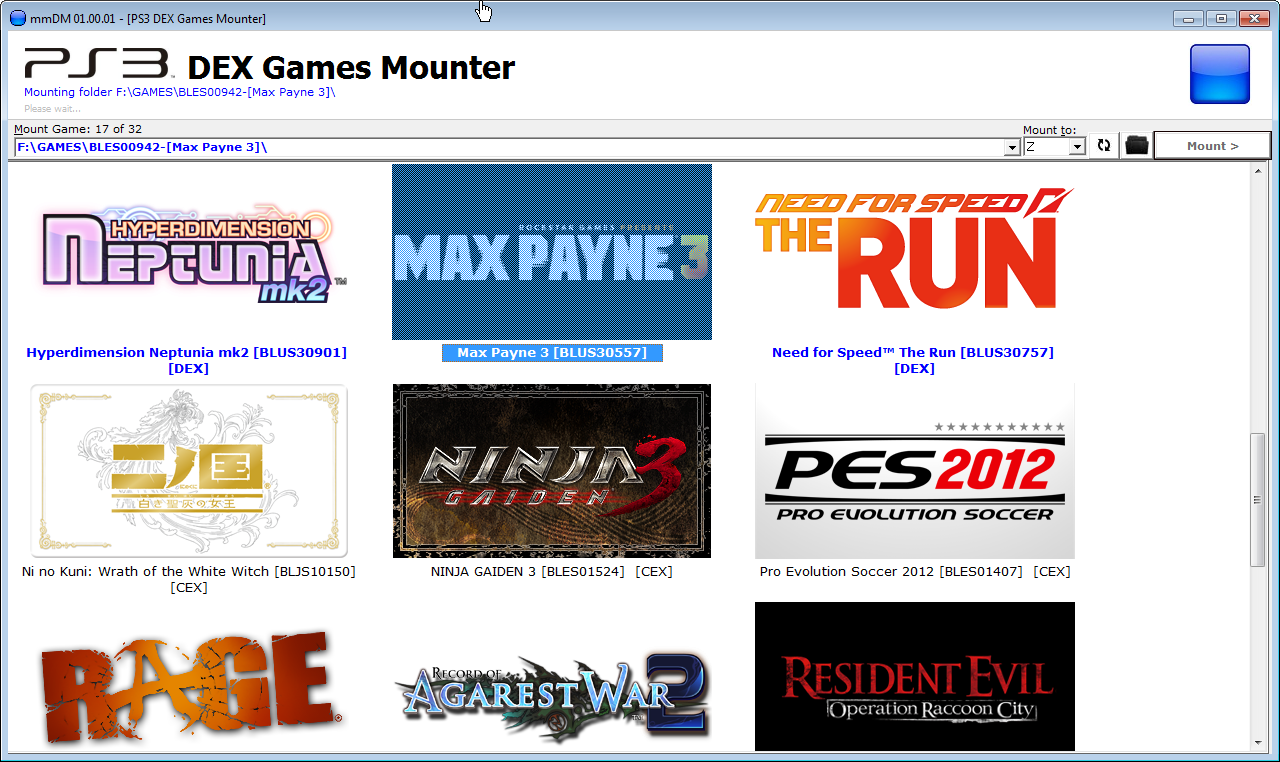Click the refresh games list icon
This screenshot has height=762, width=1280.
[1104, 146]
